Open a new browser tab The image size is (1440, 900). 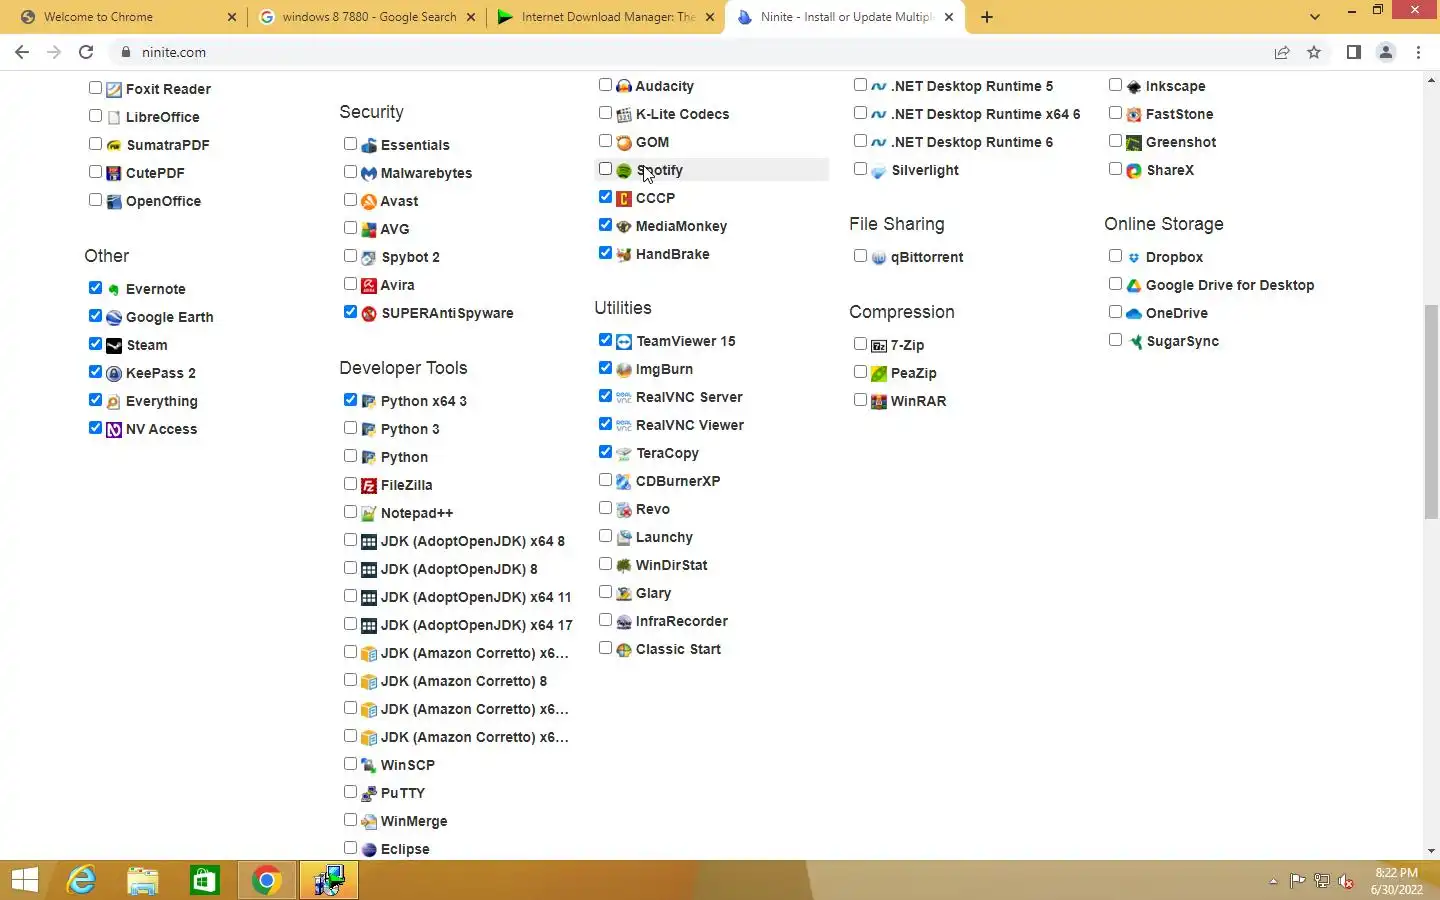point(987,17)
